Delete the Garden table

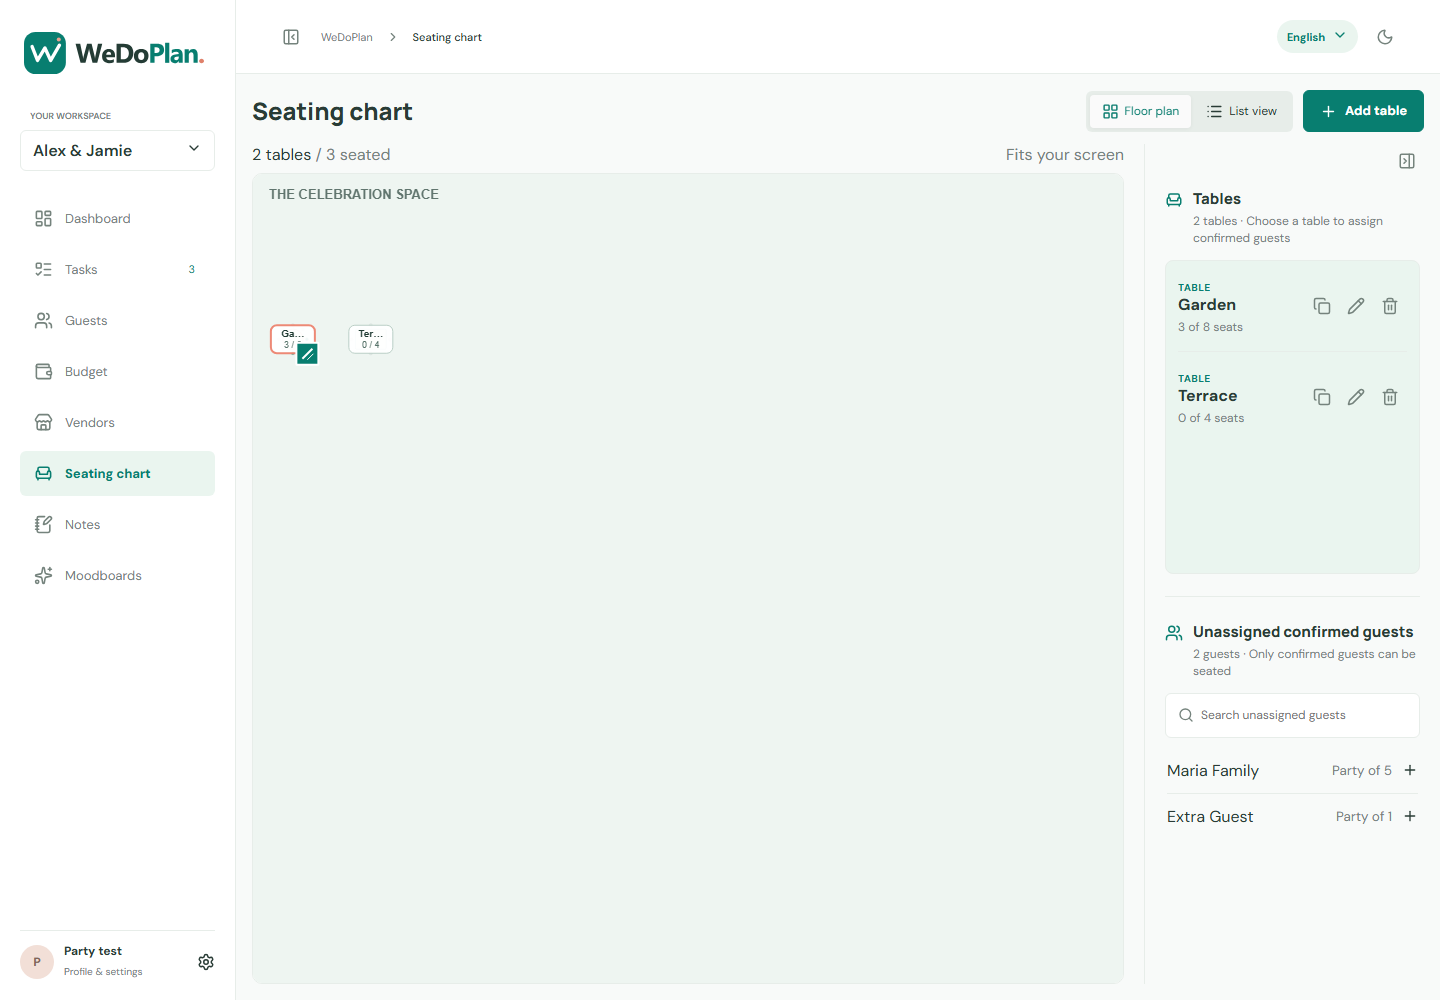[1390, 306]
